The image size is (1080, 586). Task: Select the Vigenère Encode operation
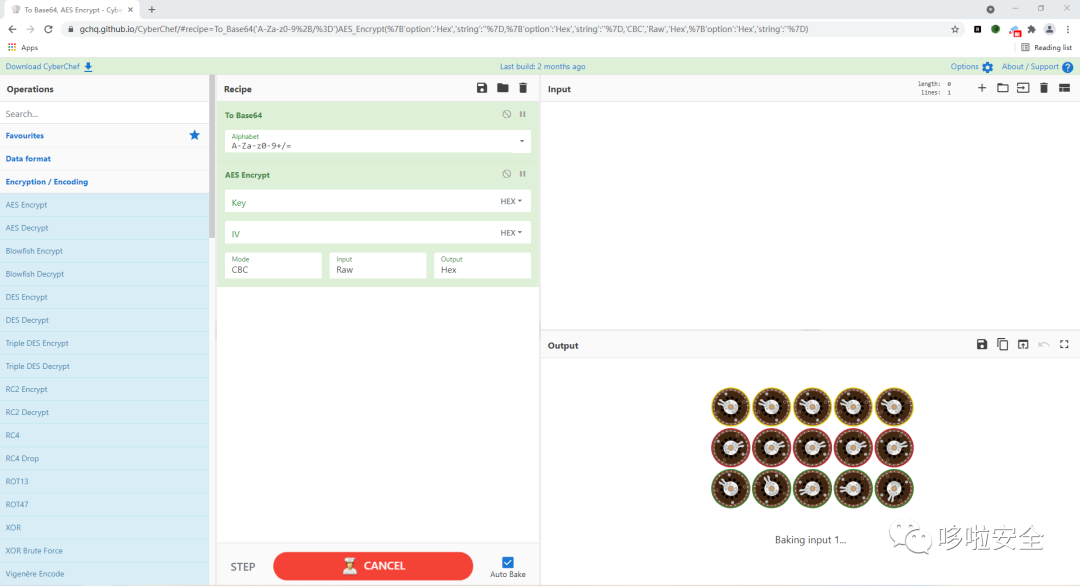tap(105, 574)
